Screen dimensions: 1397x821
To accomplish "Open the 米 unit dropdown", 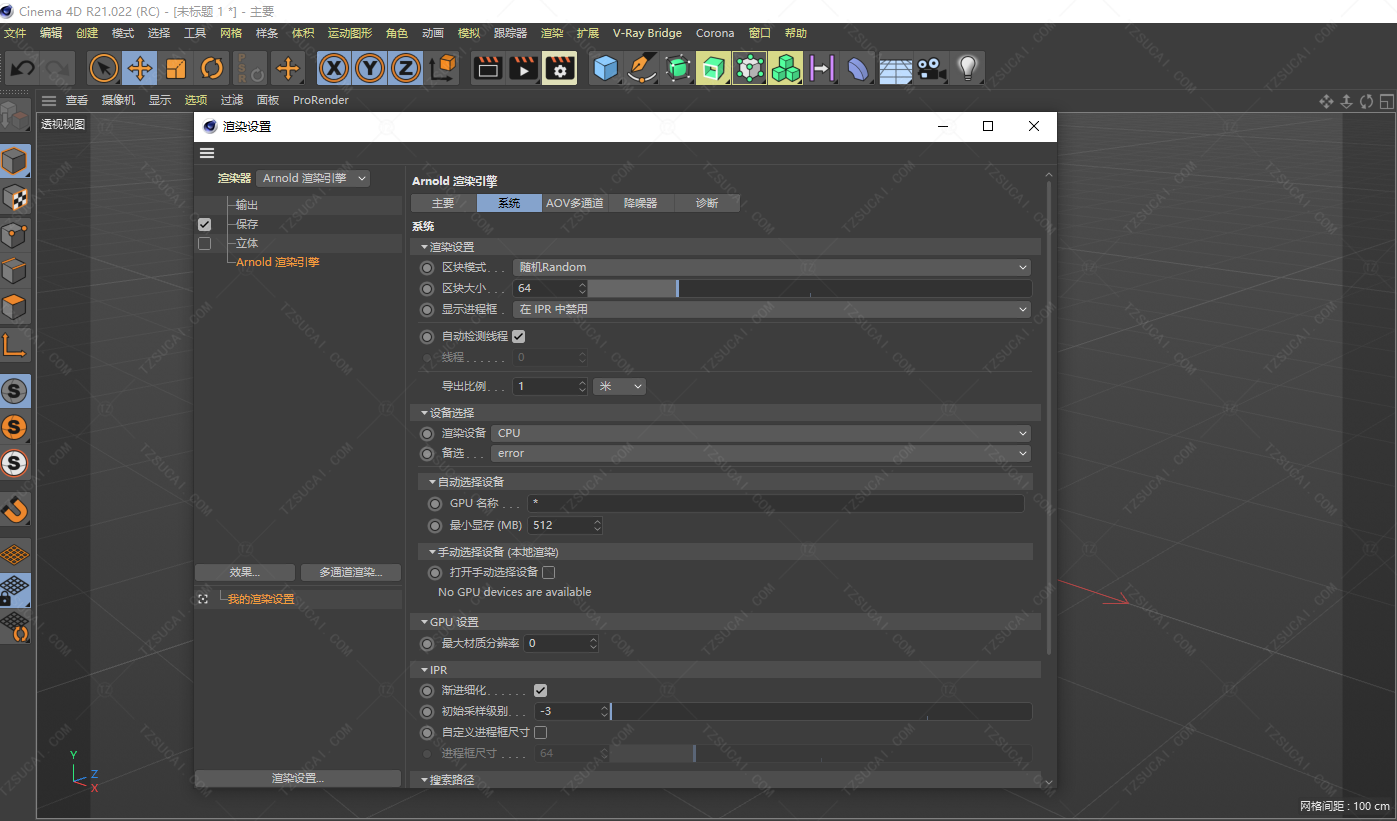I will pyautogui.click(x=619, y=386).
